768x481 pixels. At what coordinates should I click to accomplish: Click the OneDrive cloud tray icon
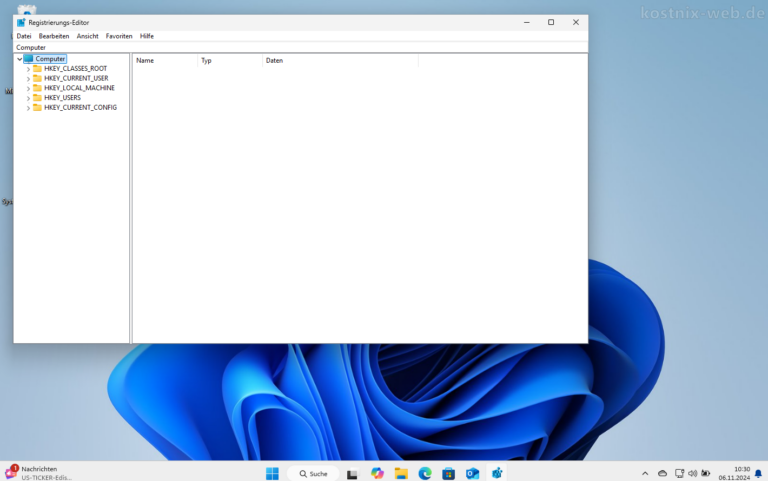pos(662,474)
